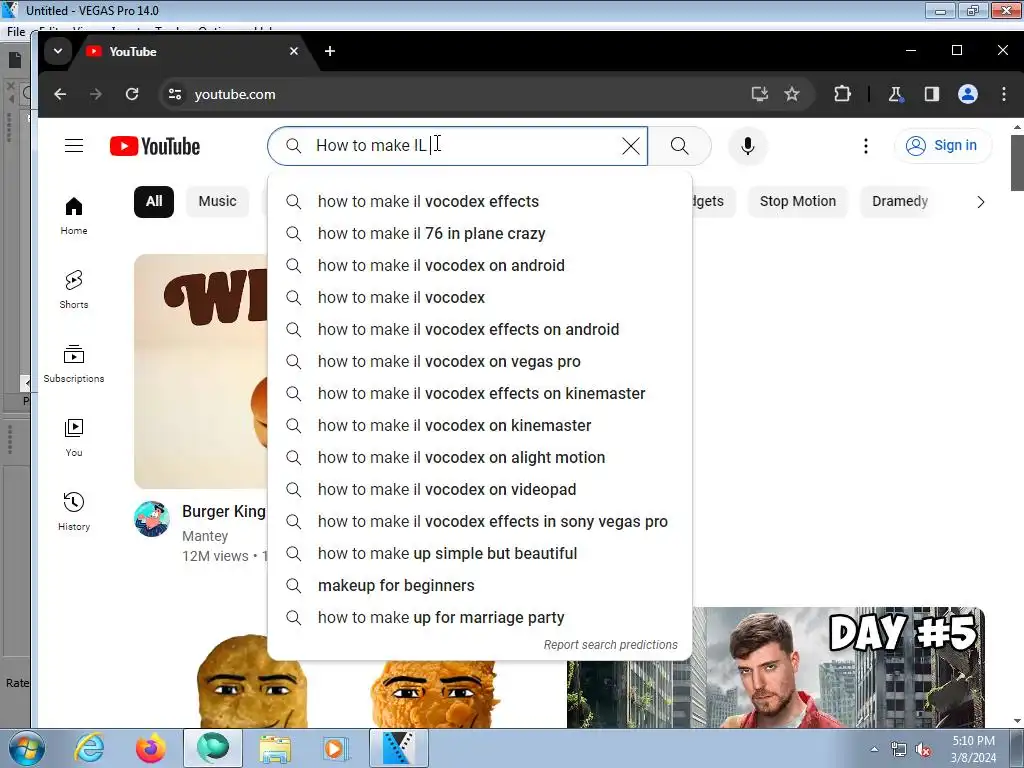1024x768 pixels.
Task: Pick suggestion 'how to make il vocodex on vegas pro'
Action: 479,361
